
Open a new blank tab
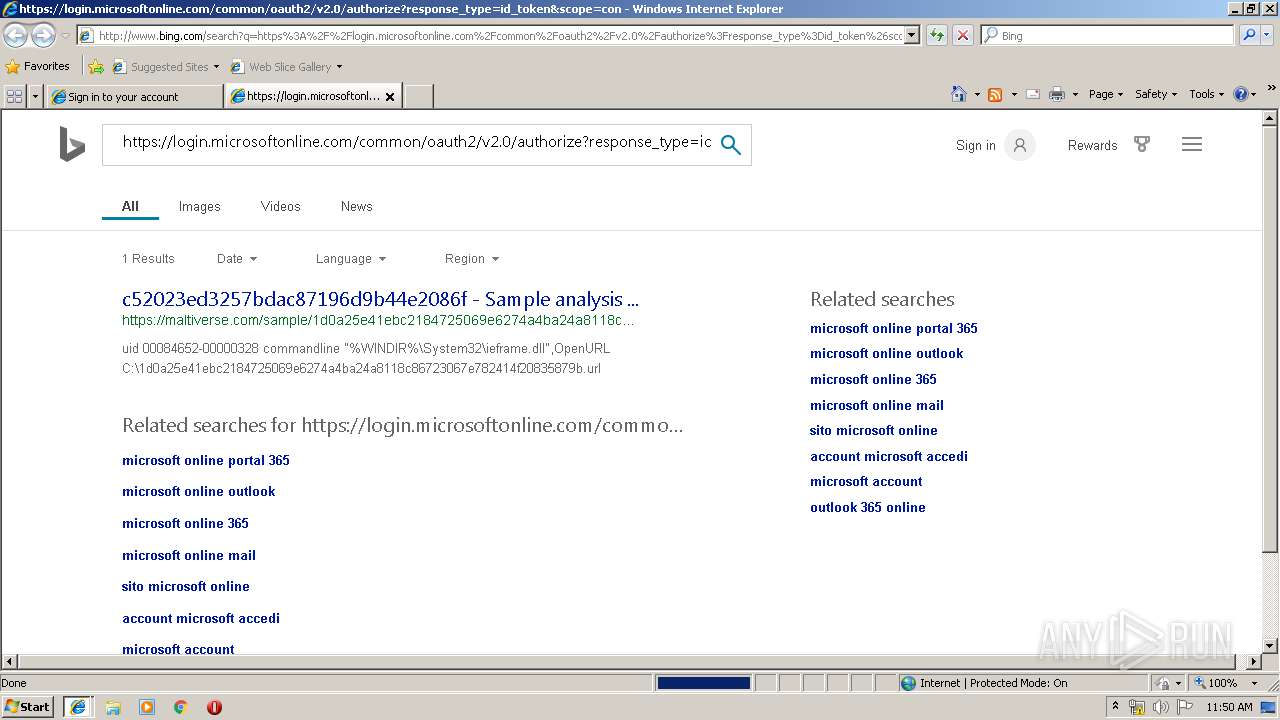pos(418,96)
